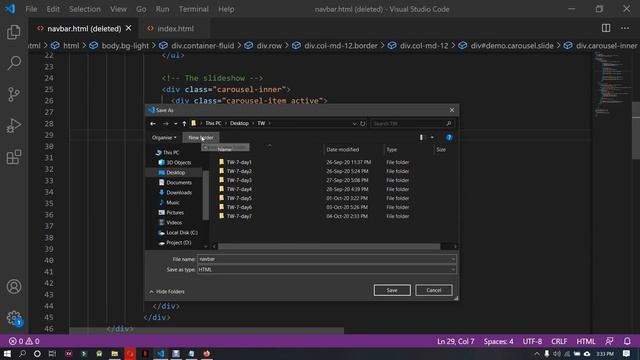Open Source Control view

pos(14,94)
